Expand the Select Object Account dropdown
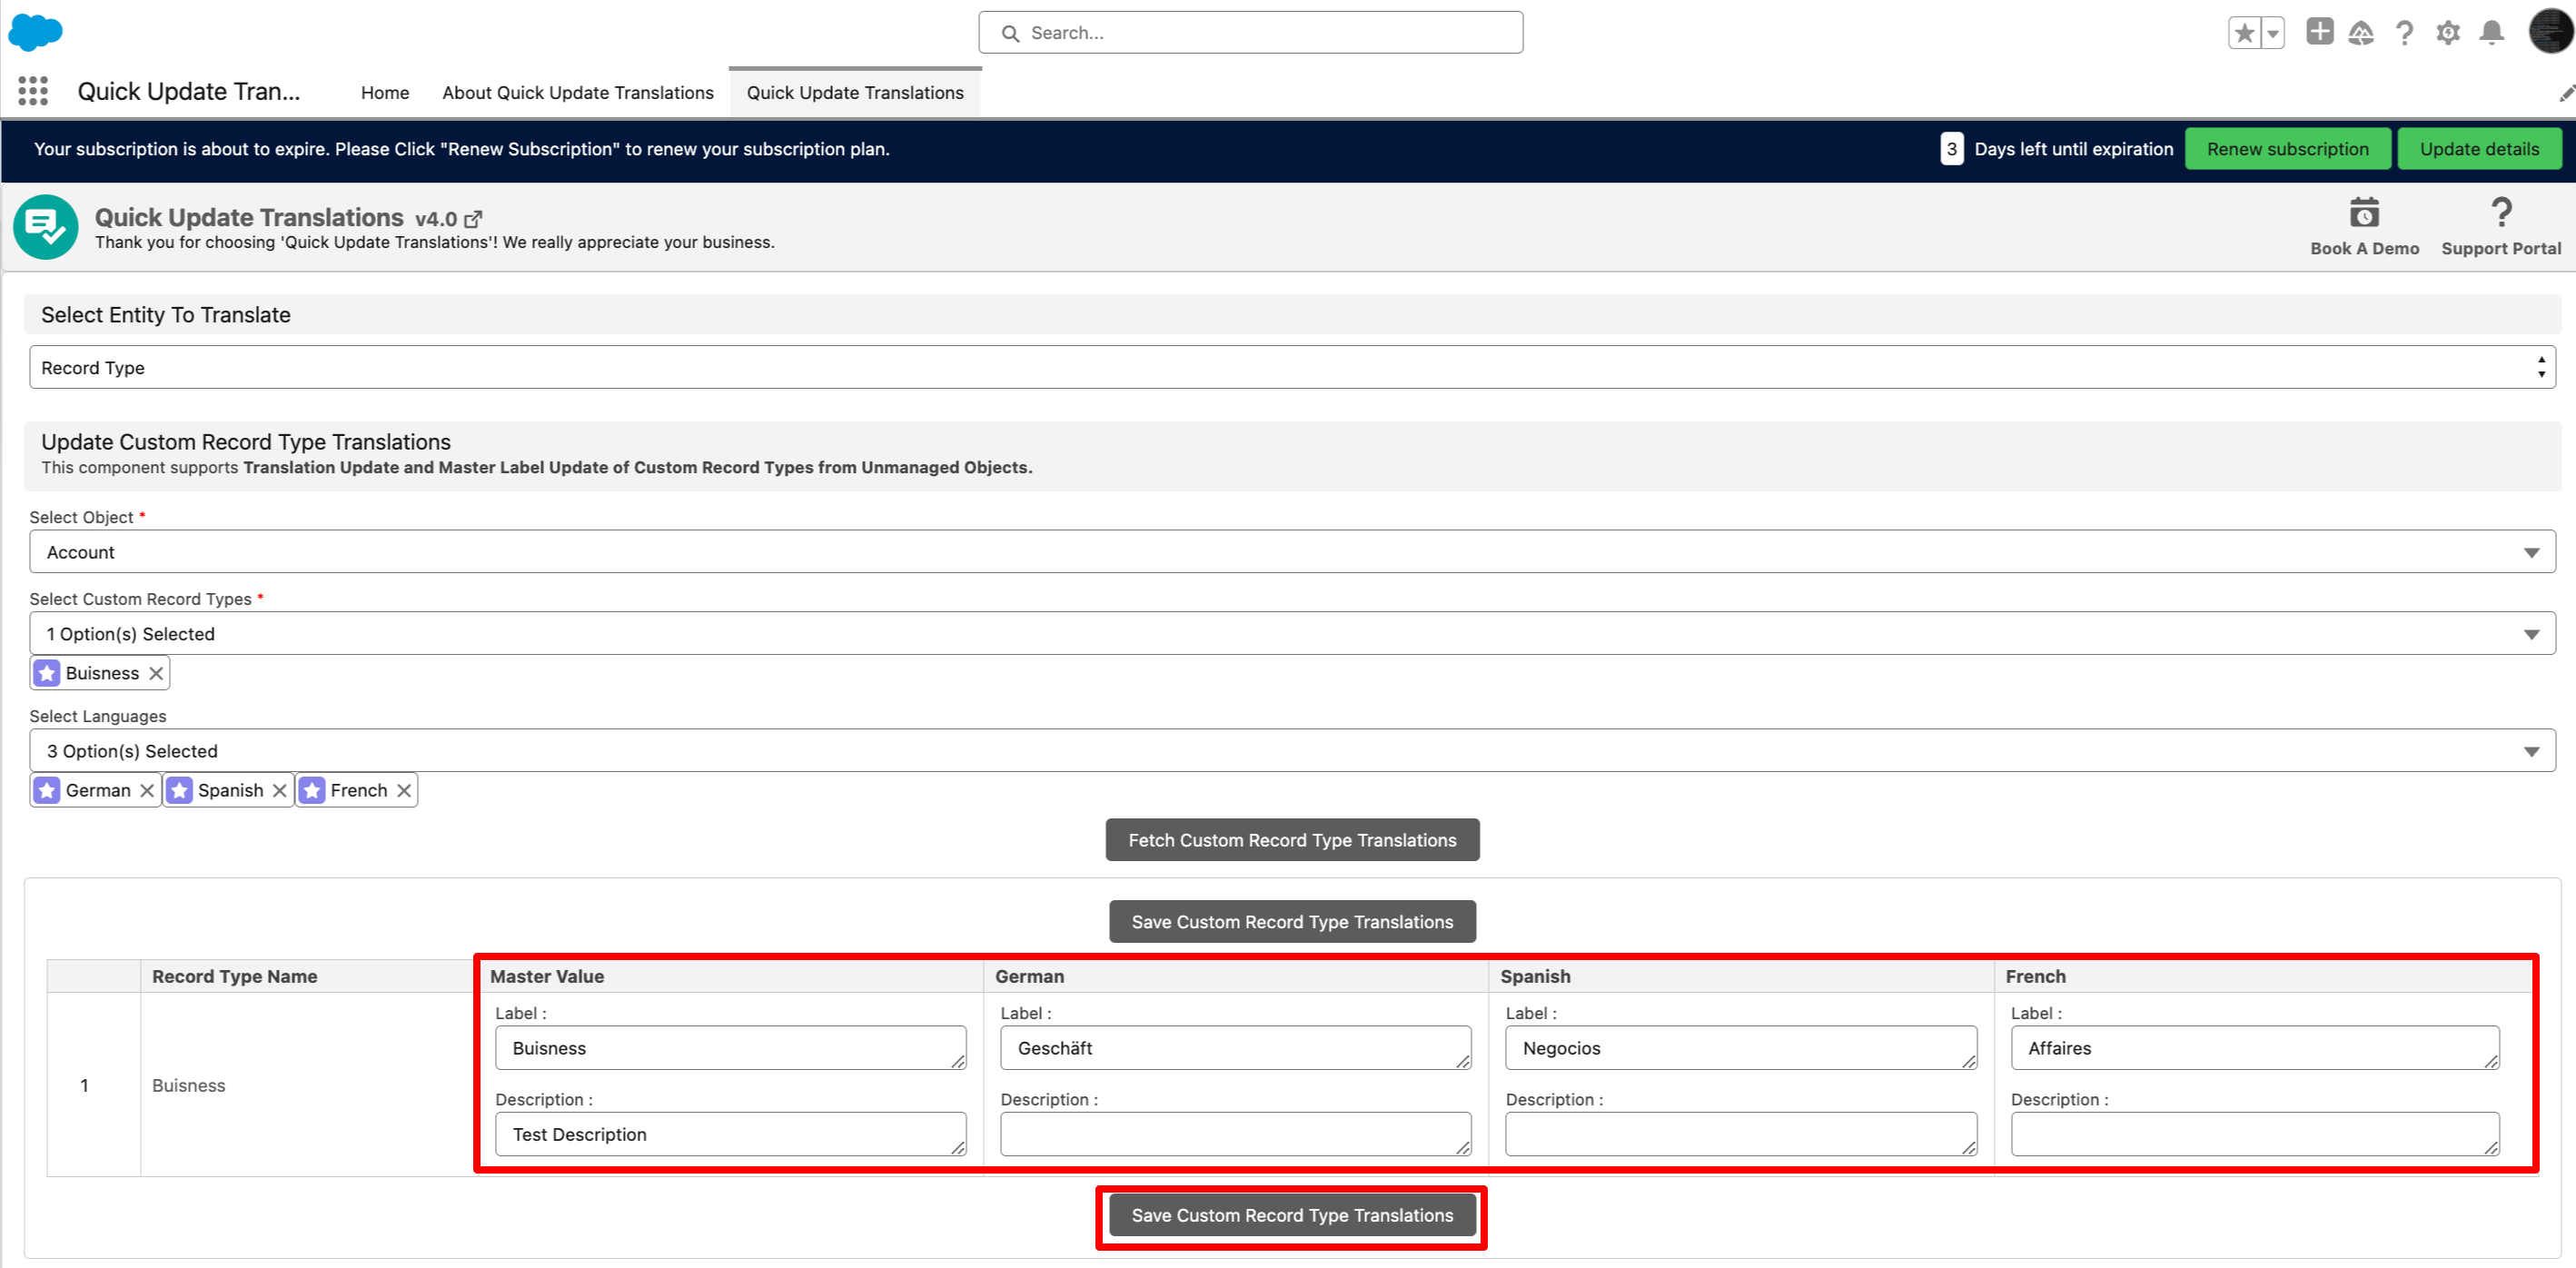Viewport: 2576px width, 1268px height. tap(1292, 552)
